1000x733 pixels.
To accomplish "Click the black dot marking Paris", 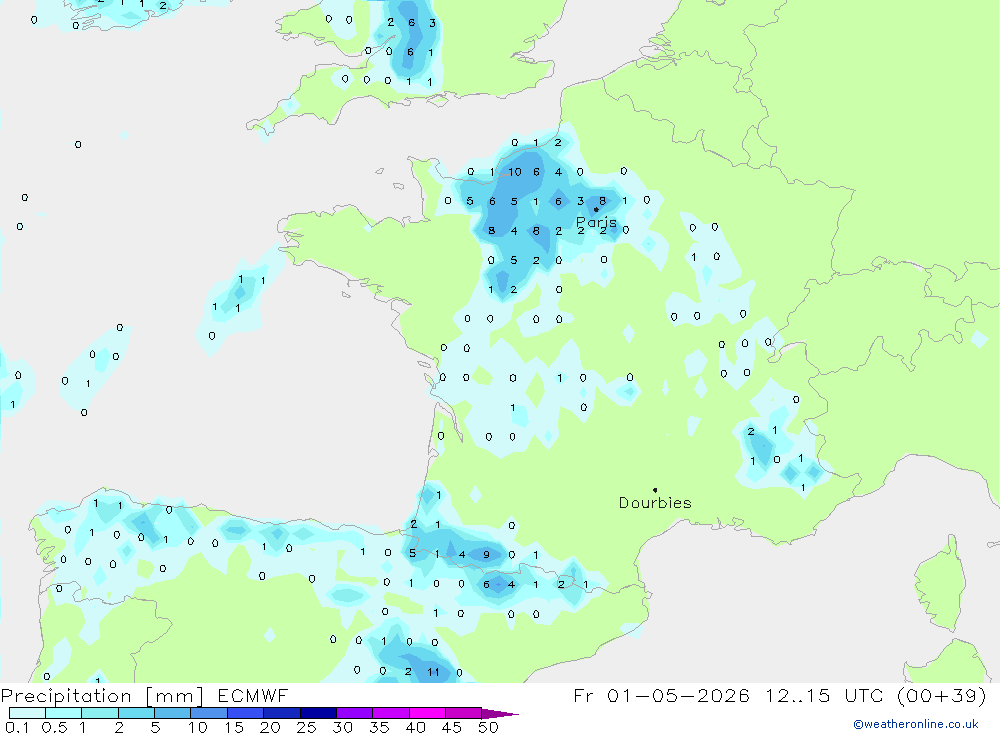I will (x=596, y=209).
